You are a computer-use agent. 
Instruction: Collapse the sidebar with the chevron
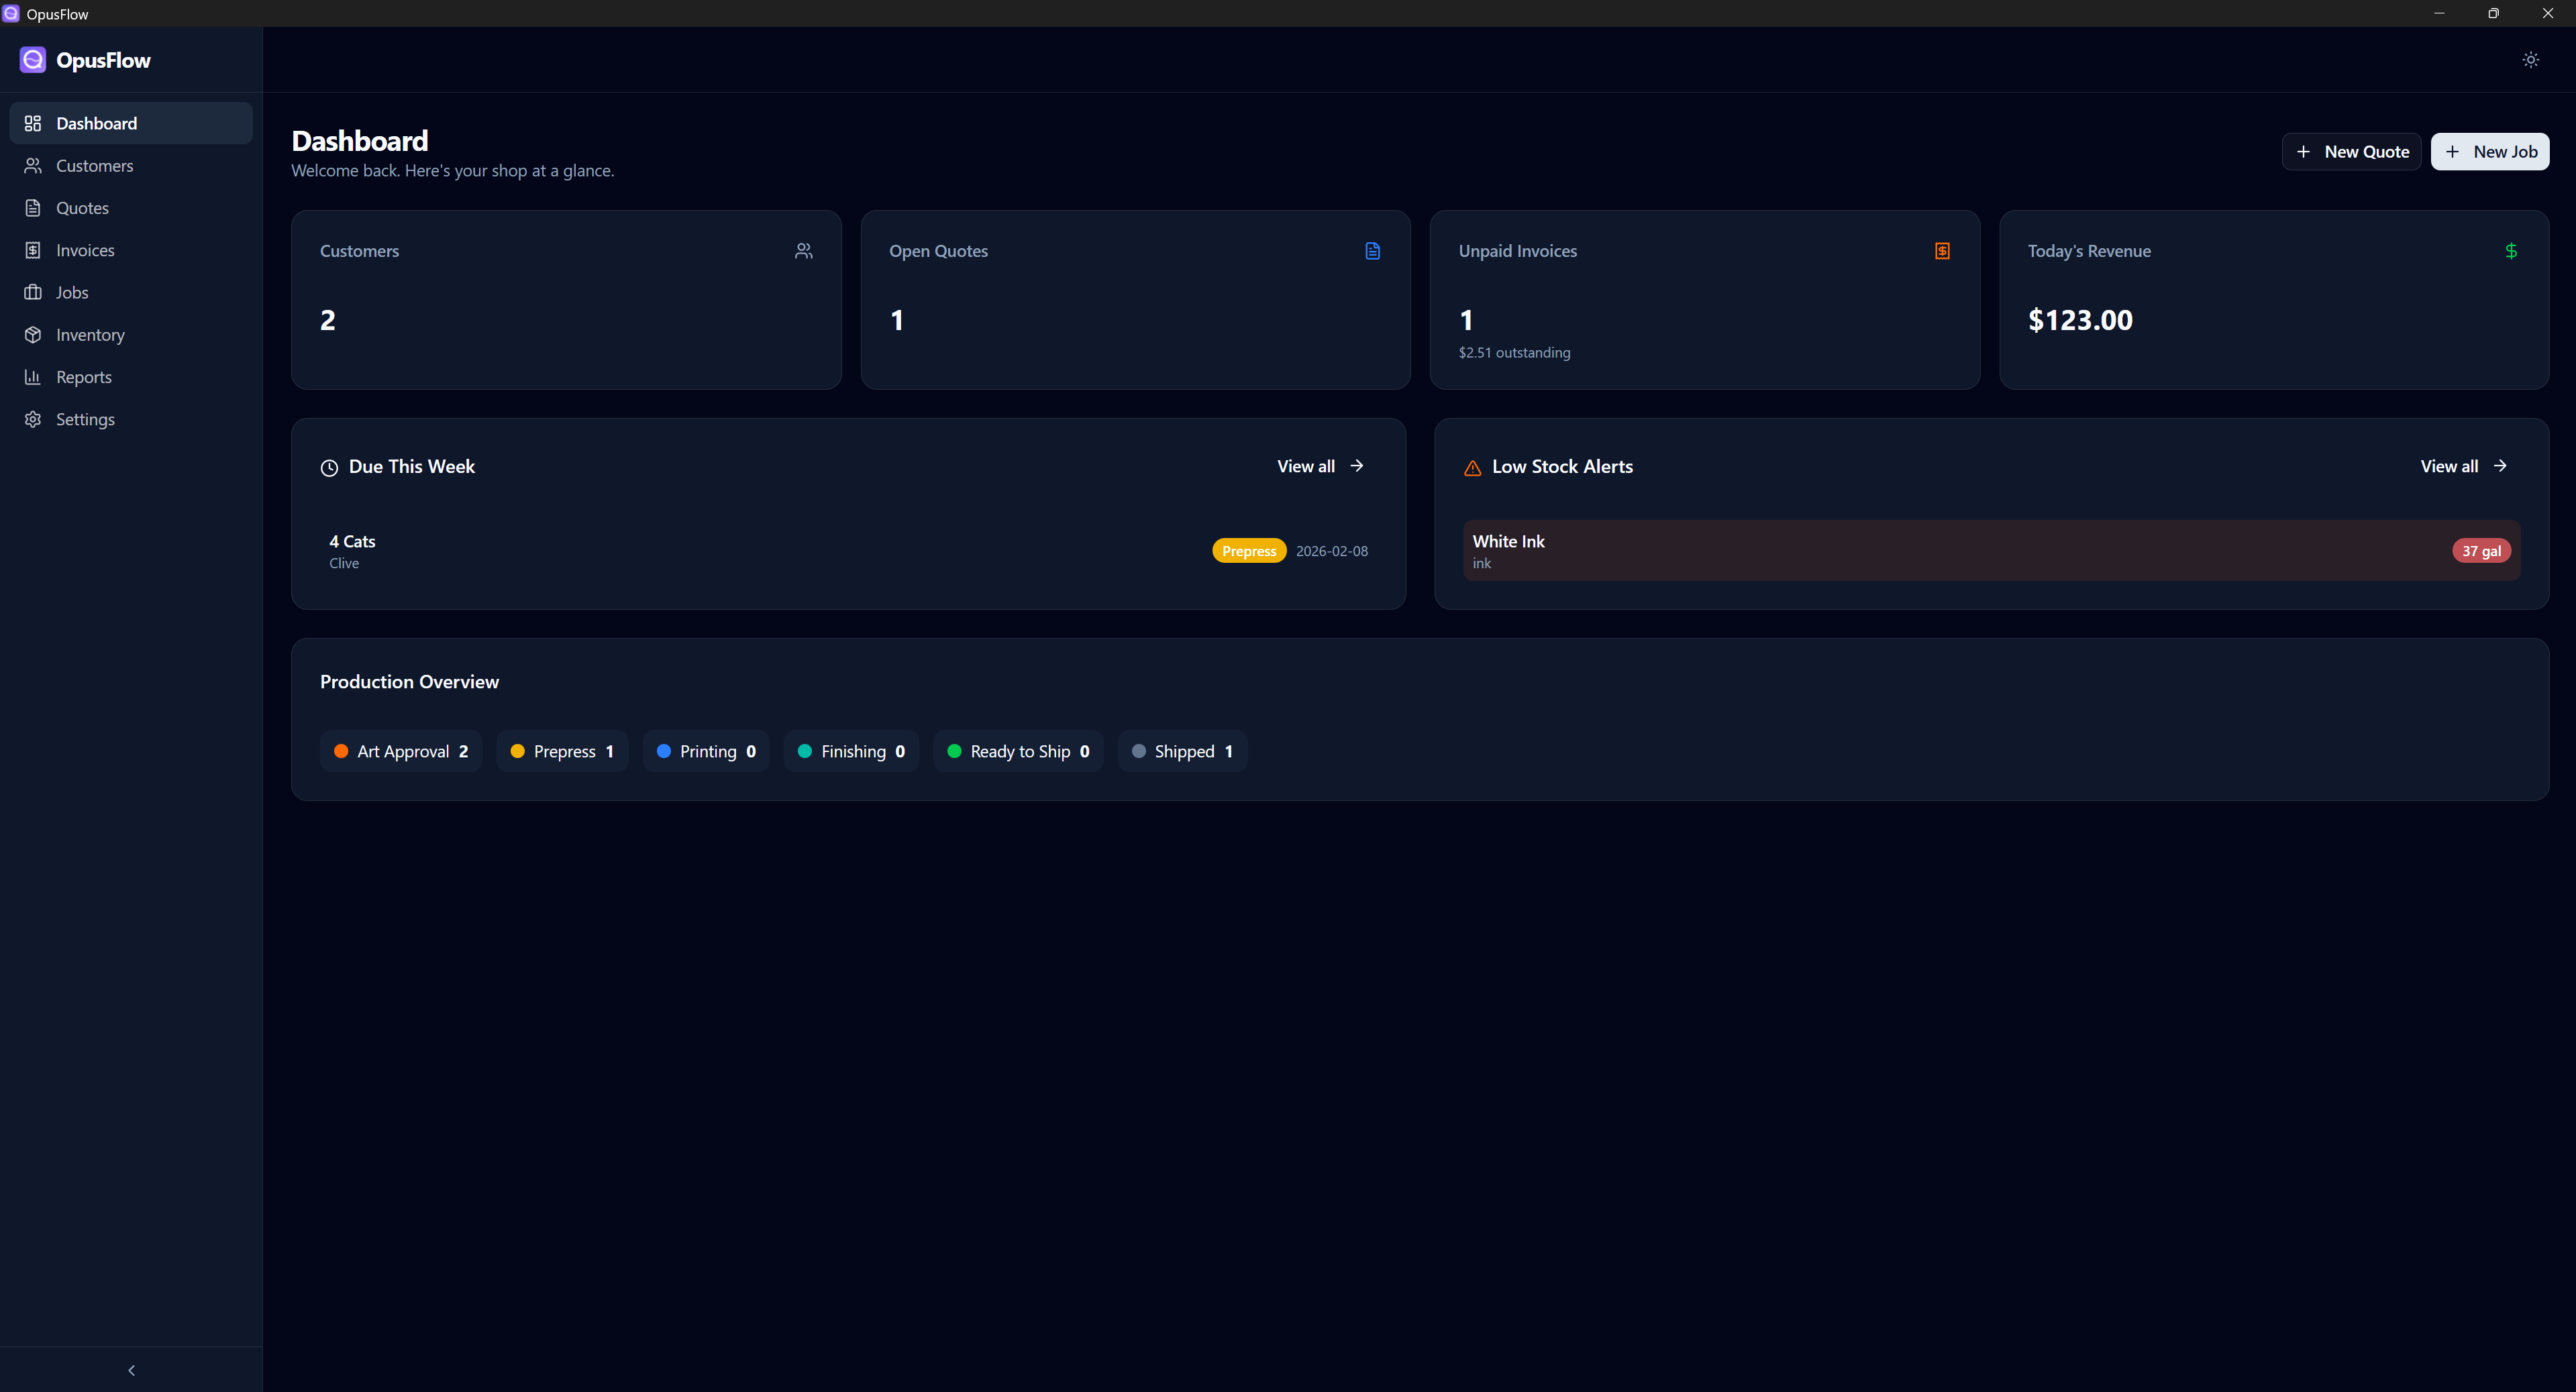(x=131, y=1370)
